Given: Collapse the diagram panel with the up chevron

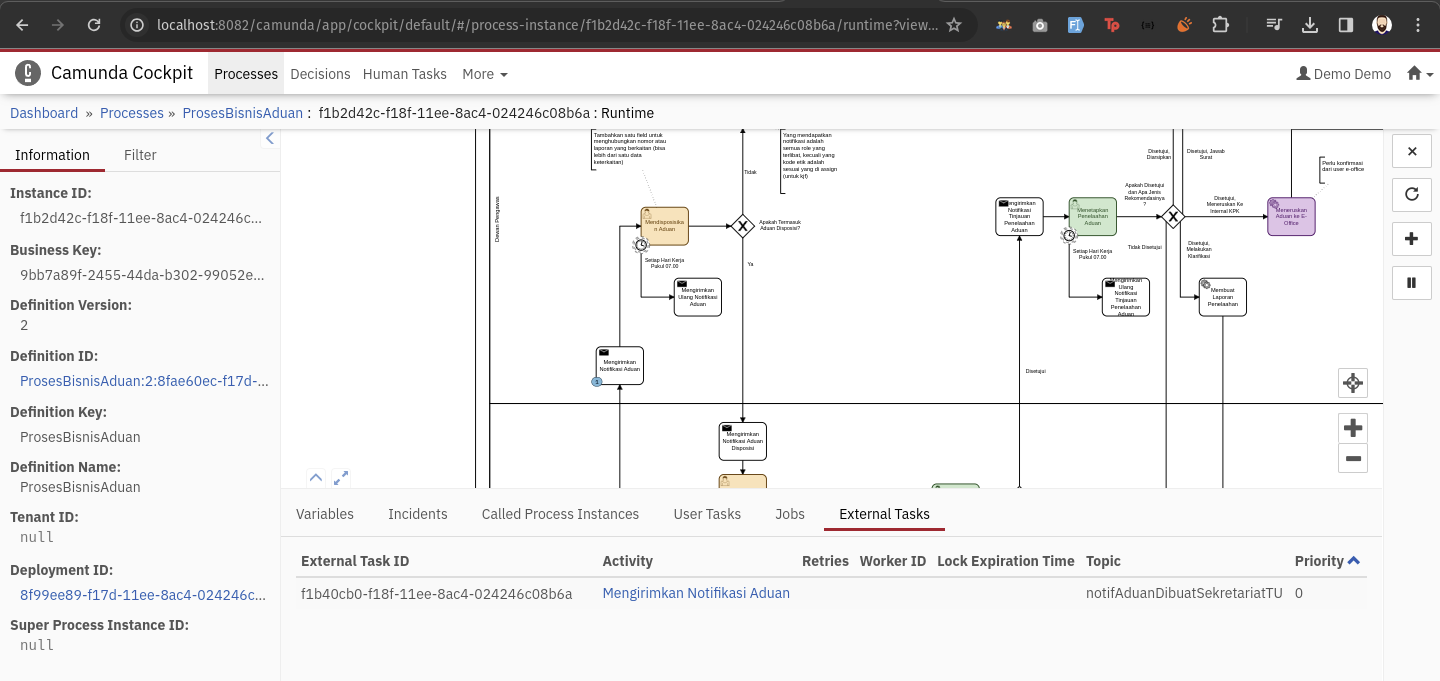Looking at the screenshot, I should click(316, 478).
